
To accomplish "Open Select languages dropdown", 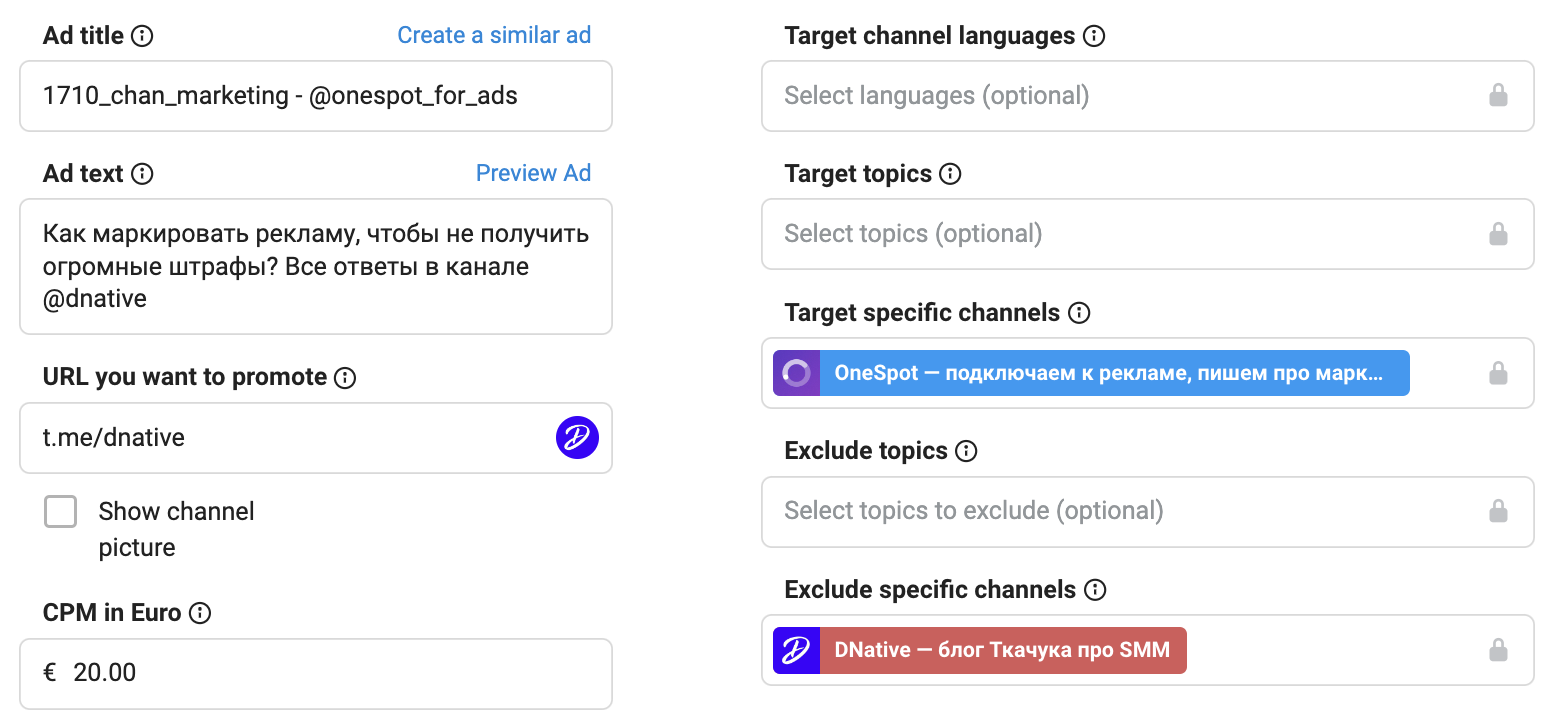I will click(1147, 96).
